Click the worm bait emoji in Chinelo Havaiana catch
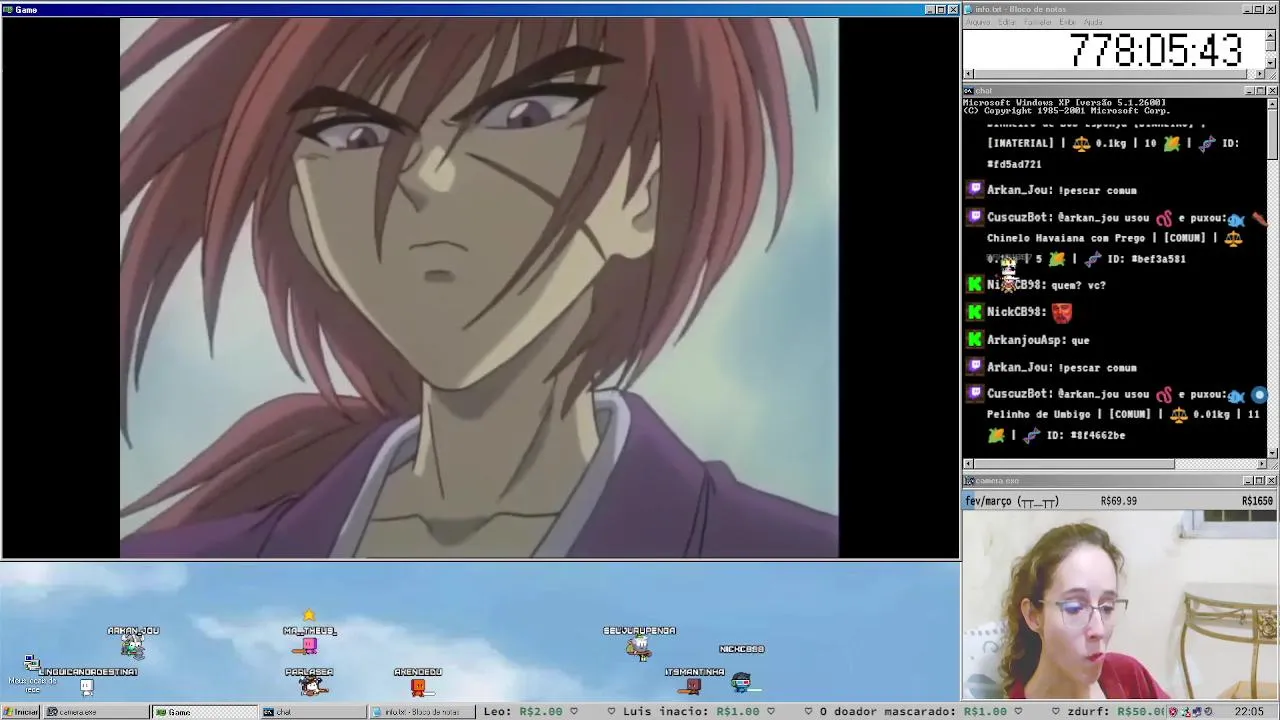This screenshot has height=720, width=1280. point(1164,218)
